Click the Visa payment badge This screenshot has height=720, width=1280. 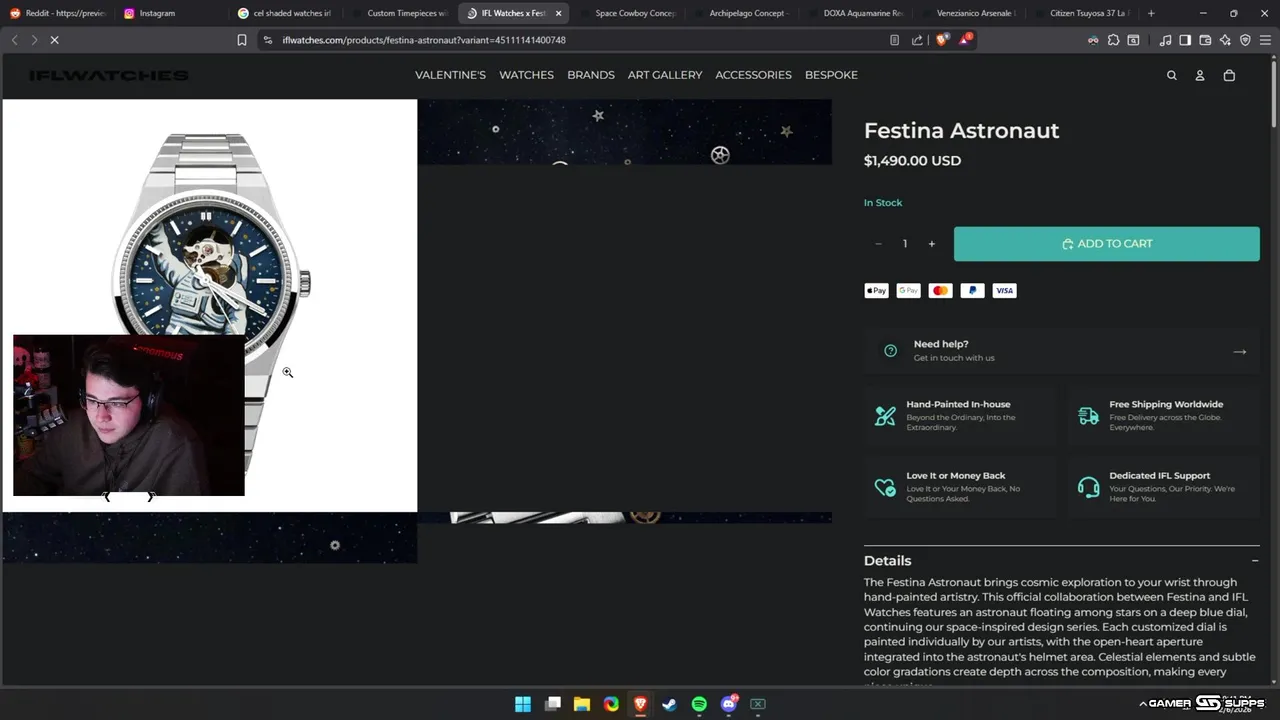coord(1004,291)
